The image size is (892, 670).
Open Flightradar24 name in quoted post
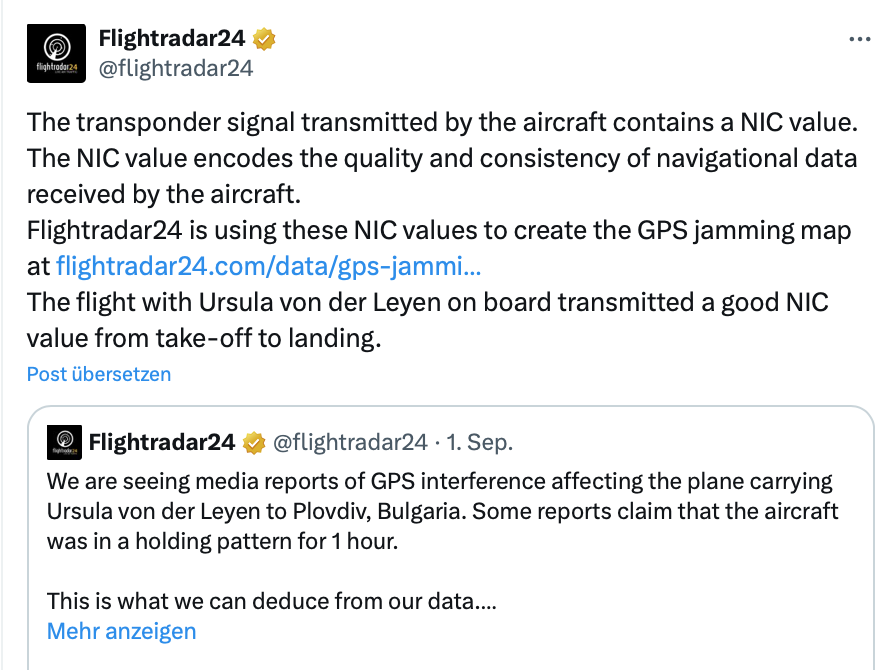(161, 442)
